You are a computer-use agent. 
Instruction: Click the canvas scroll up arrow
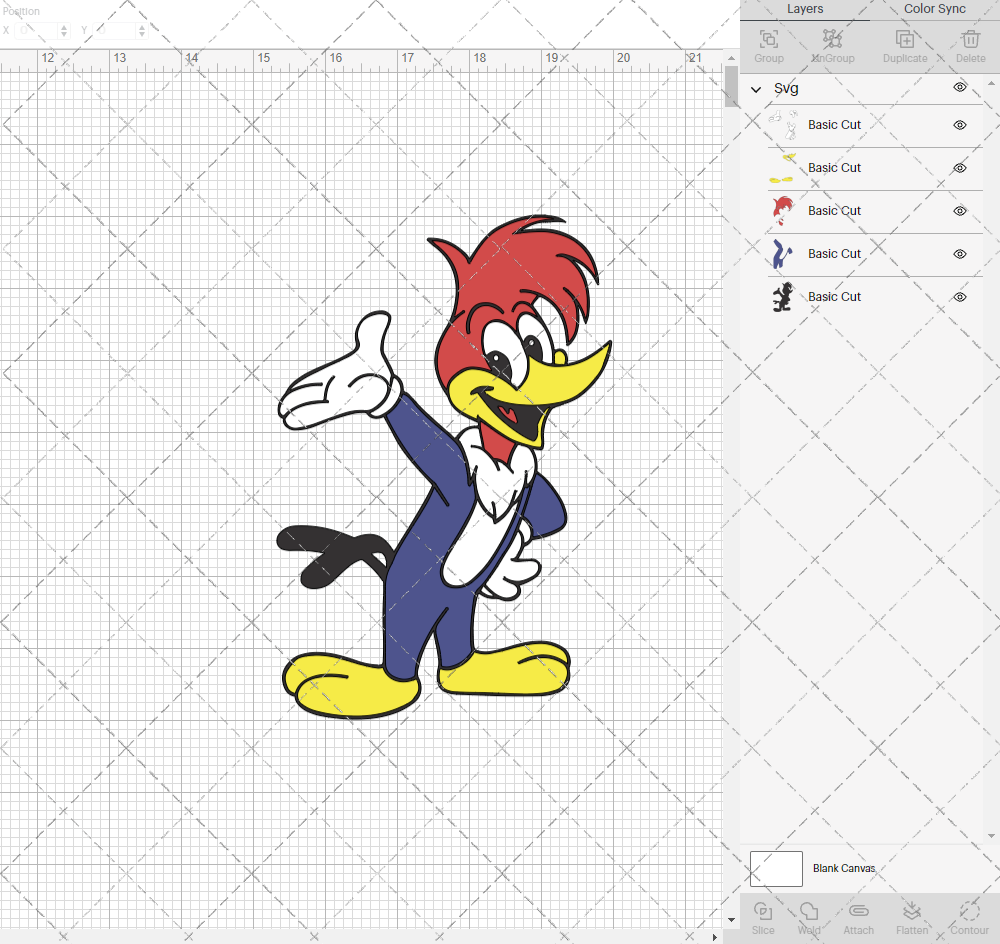pos(731,58)
